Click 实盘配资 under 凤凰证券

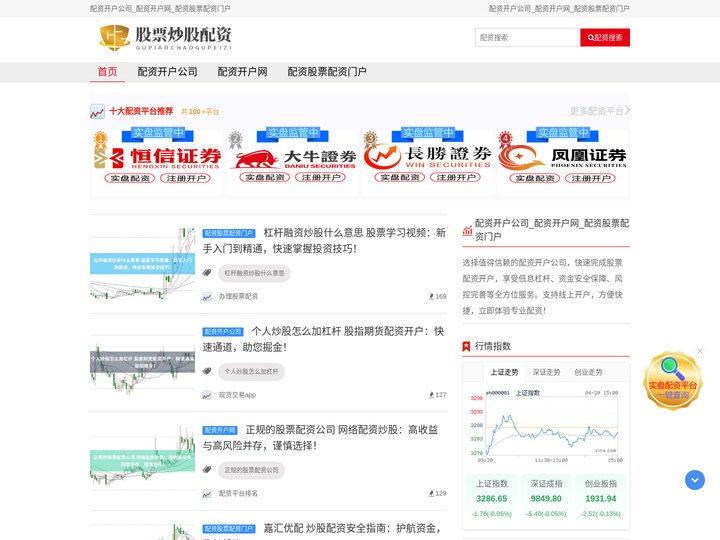pos(535,178)
